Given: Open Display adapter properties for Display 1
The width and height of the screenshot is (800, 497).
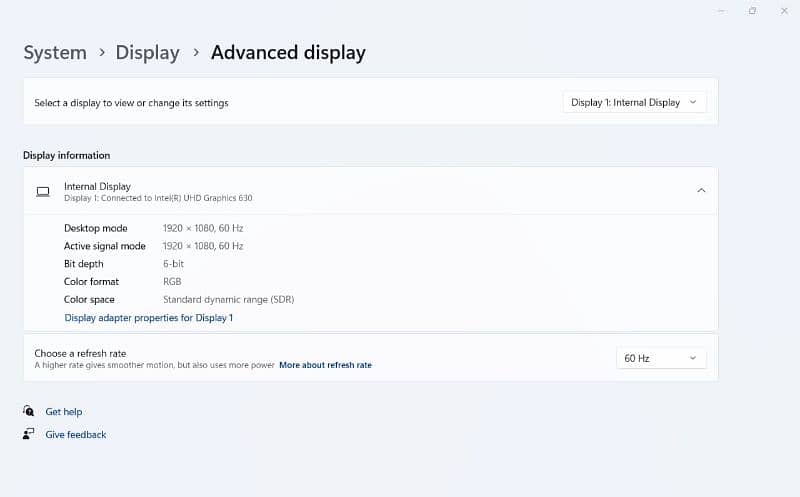Looking at the screenshot, I should pyautogui.click(x=149, y=318).
